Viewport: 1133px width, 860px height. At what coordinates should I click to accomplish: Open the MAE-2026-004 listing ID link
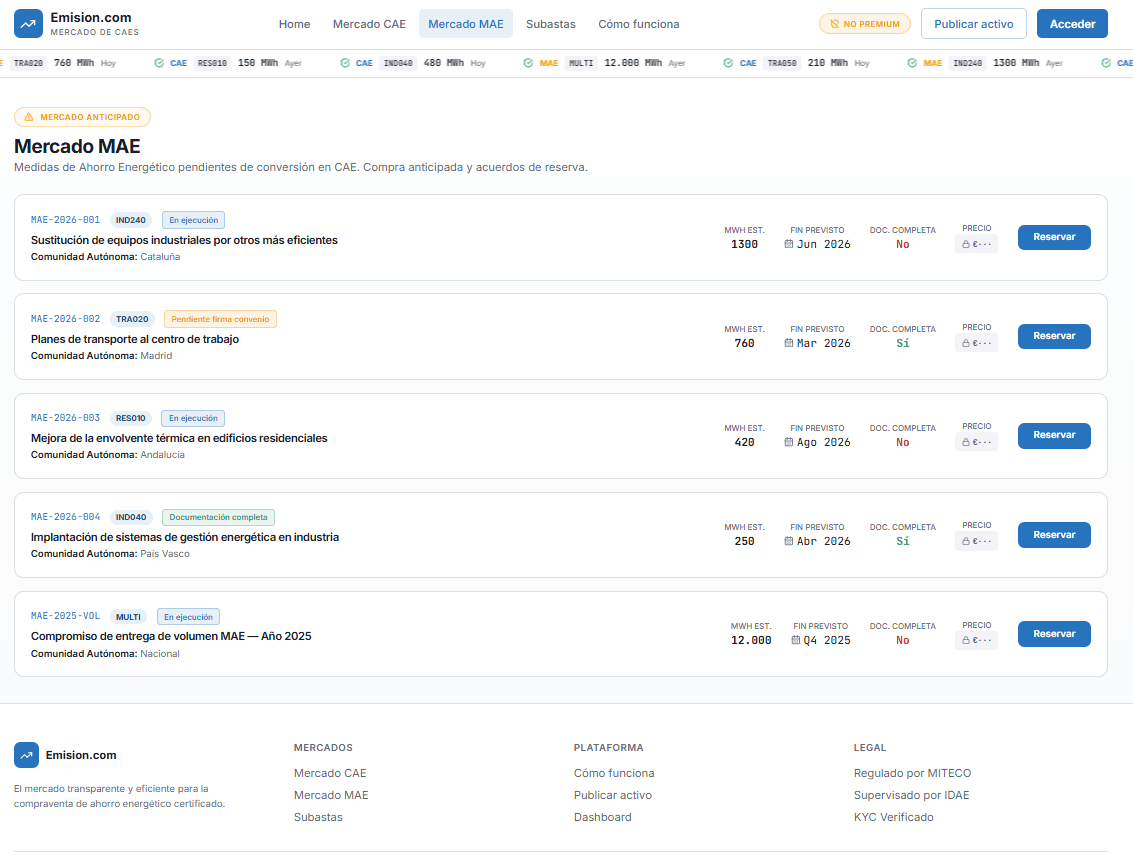[x=66, y=517]
